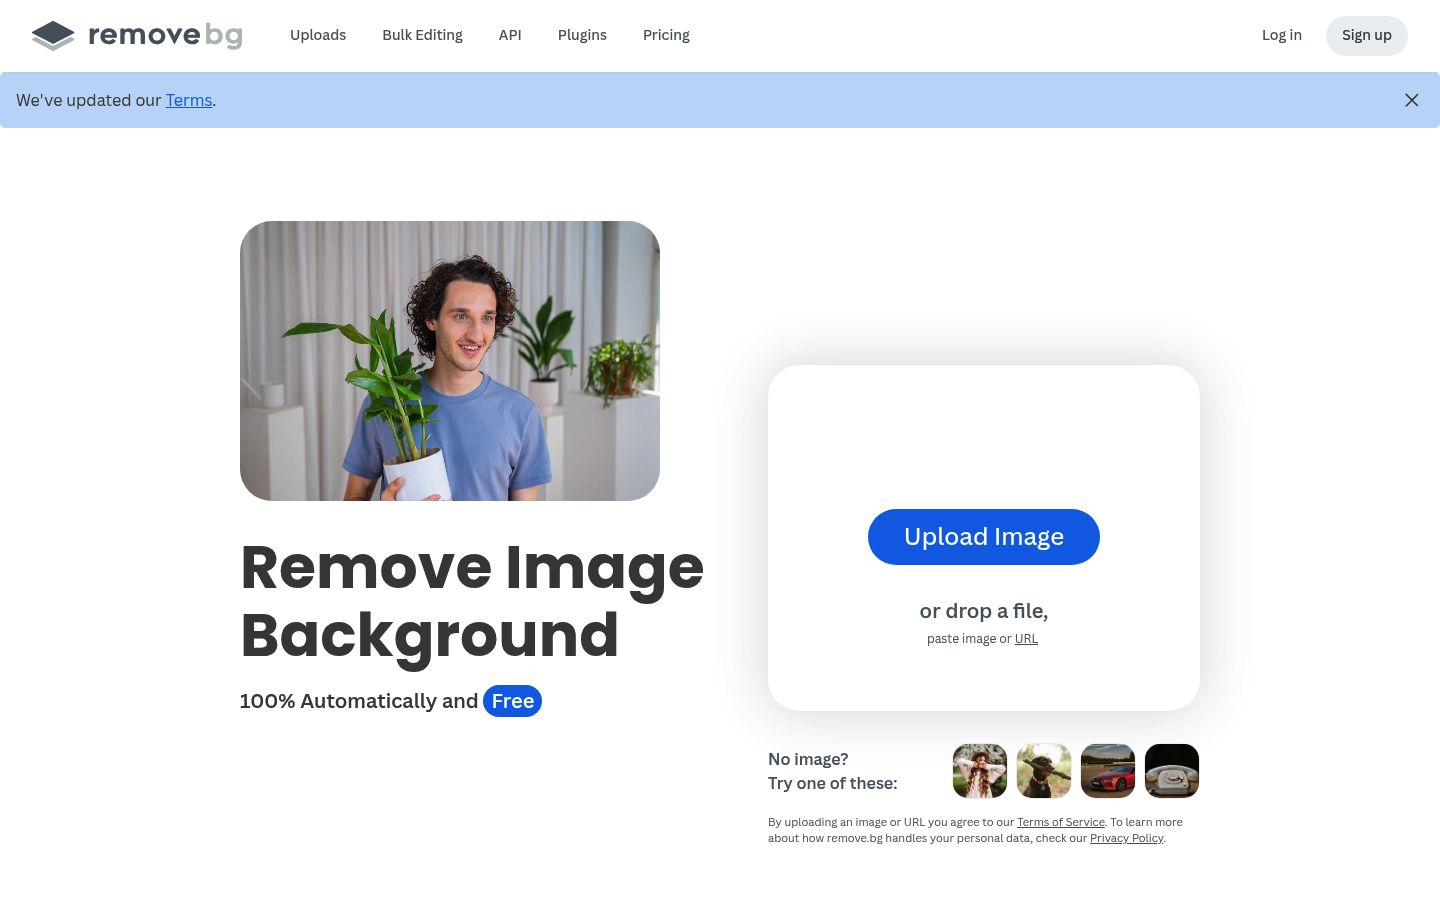Image resolution: width=1440 pixels, height=900 pixels.
Task: Click the URL link to paste an image address
Action: click(x=1026, y=639)
